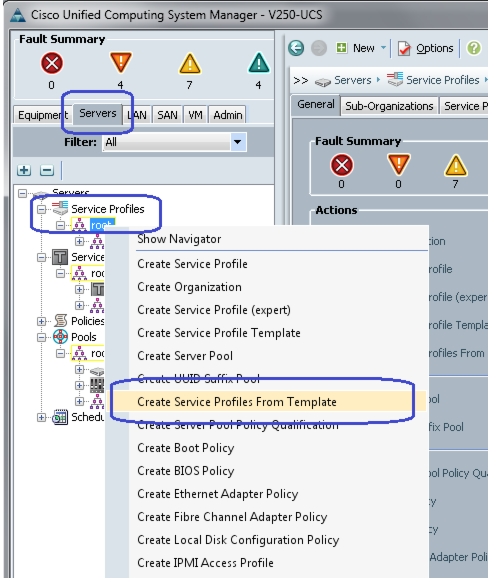Switch to the VM tab
This screenshot has height=582, width=499.
[195, 115]
